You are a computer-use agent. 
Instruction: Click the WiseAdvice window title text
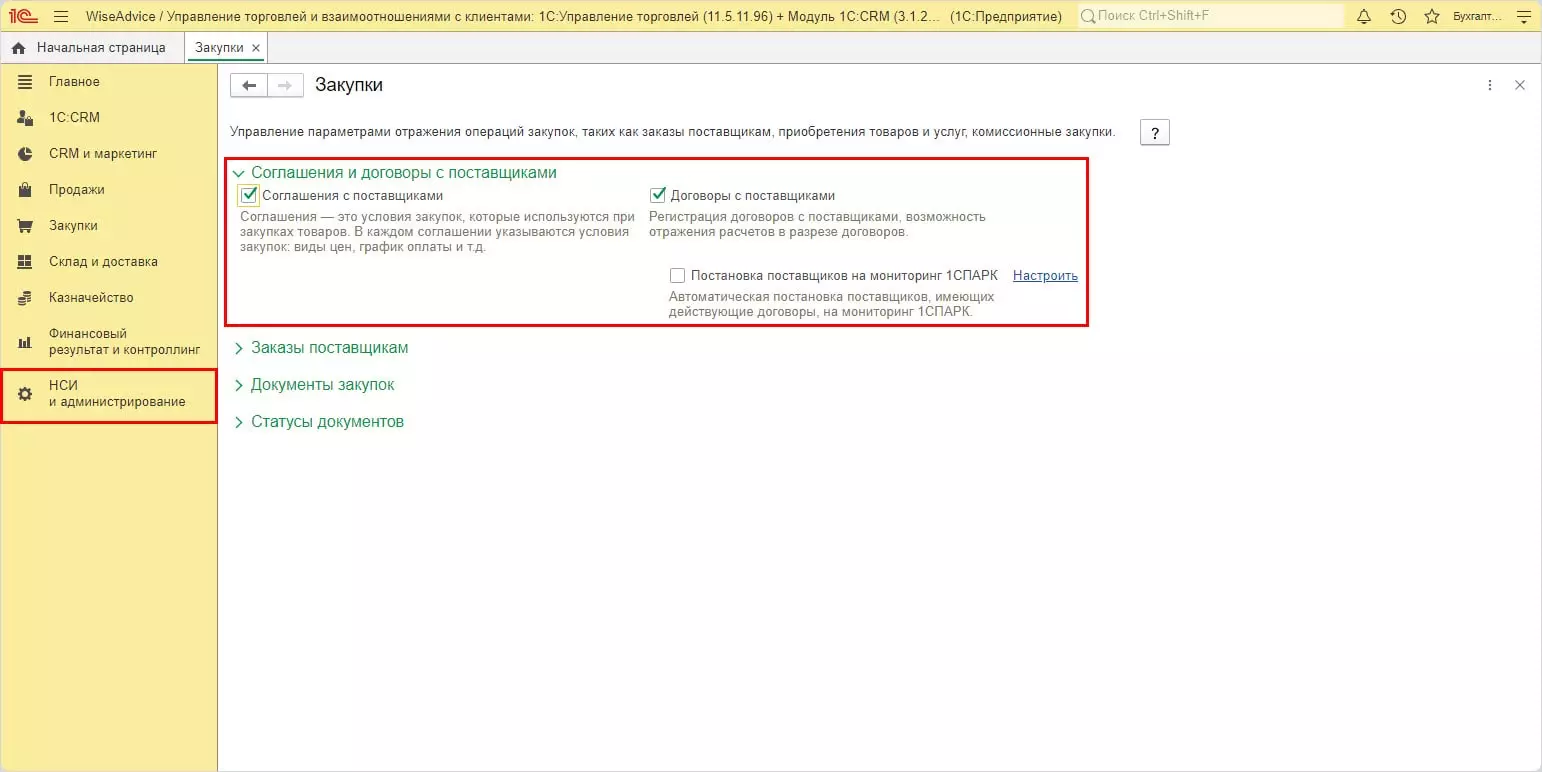click(574, 16)
